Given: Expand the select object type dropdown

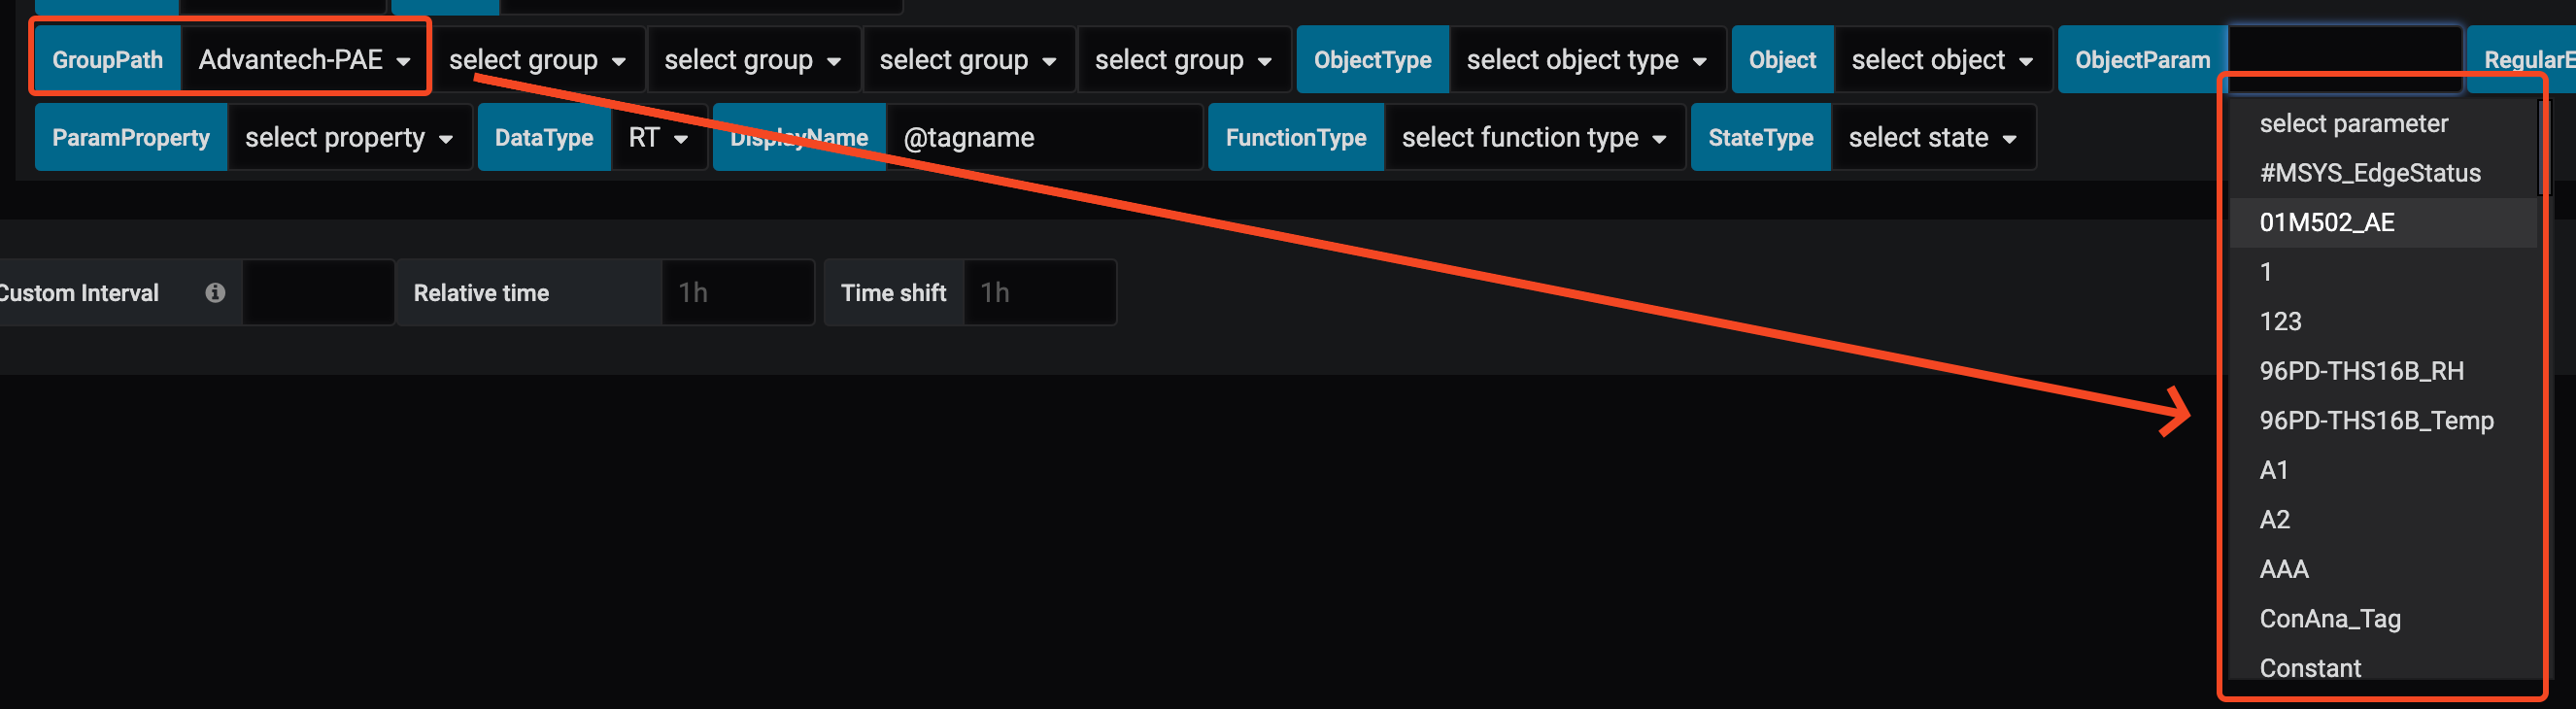Looking at the screenshot, I should coord(1586,60).
